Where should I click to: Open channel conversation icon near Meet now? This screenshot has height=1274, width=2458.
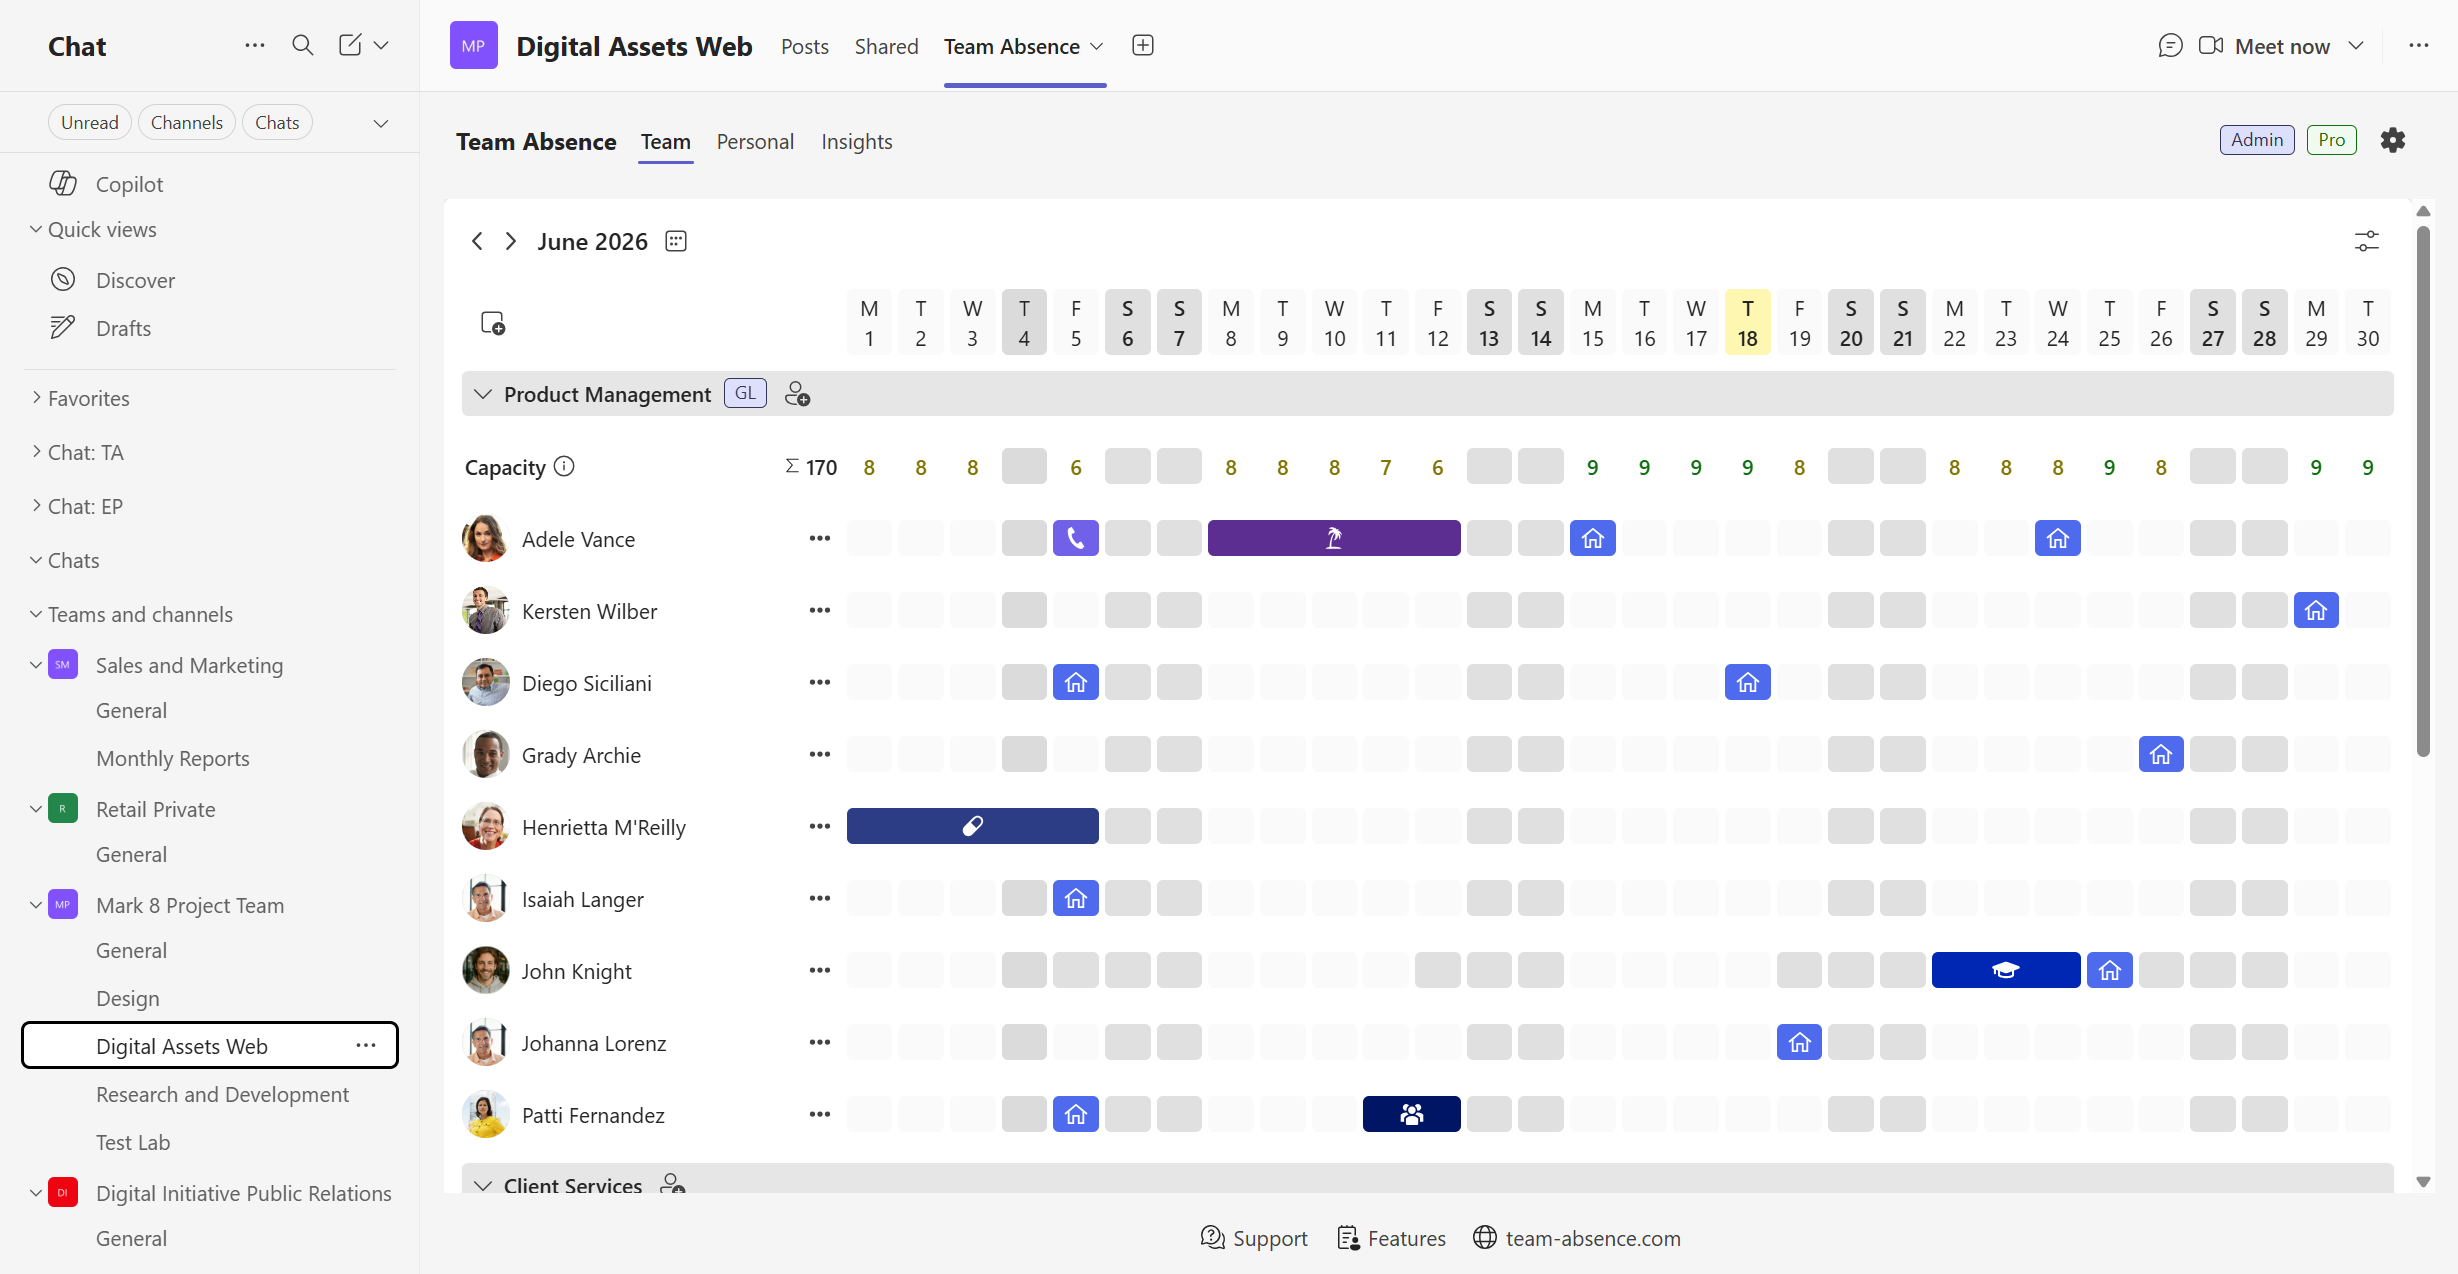[x=2170, y=46]
